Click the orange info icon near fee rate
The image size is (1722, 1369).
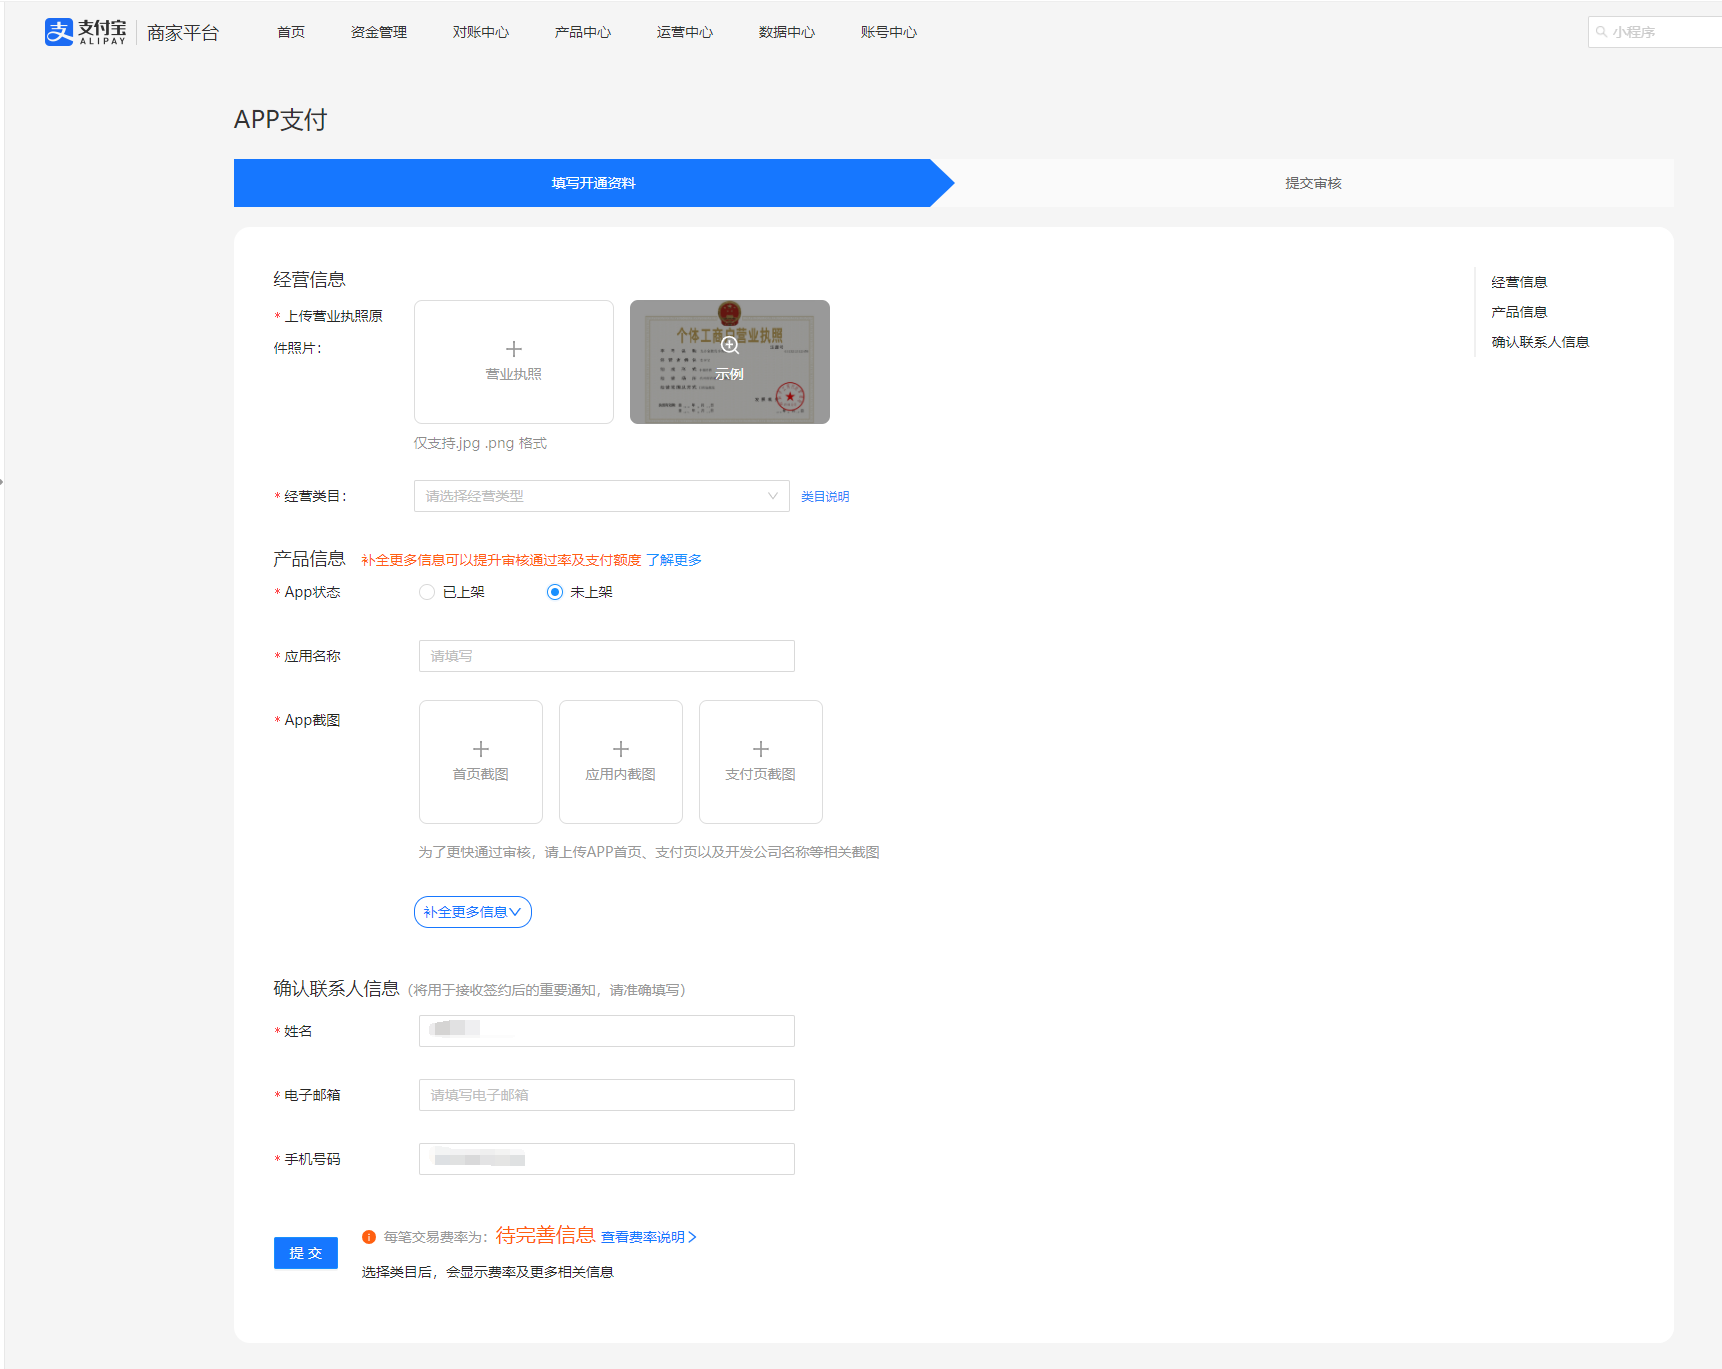(x=369, y=1237)
